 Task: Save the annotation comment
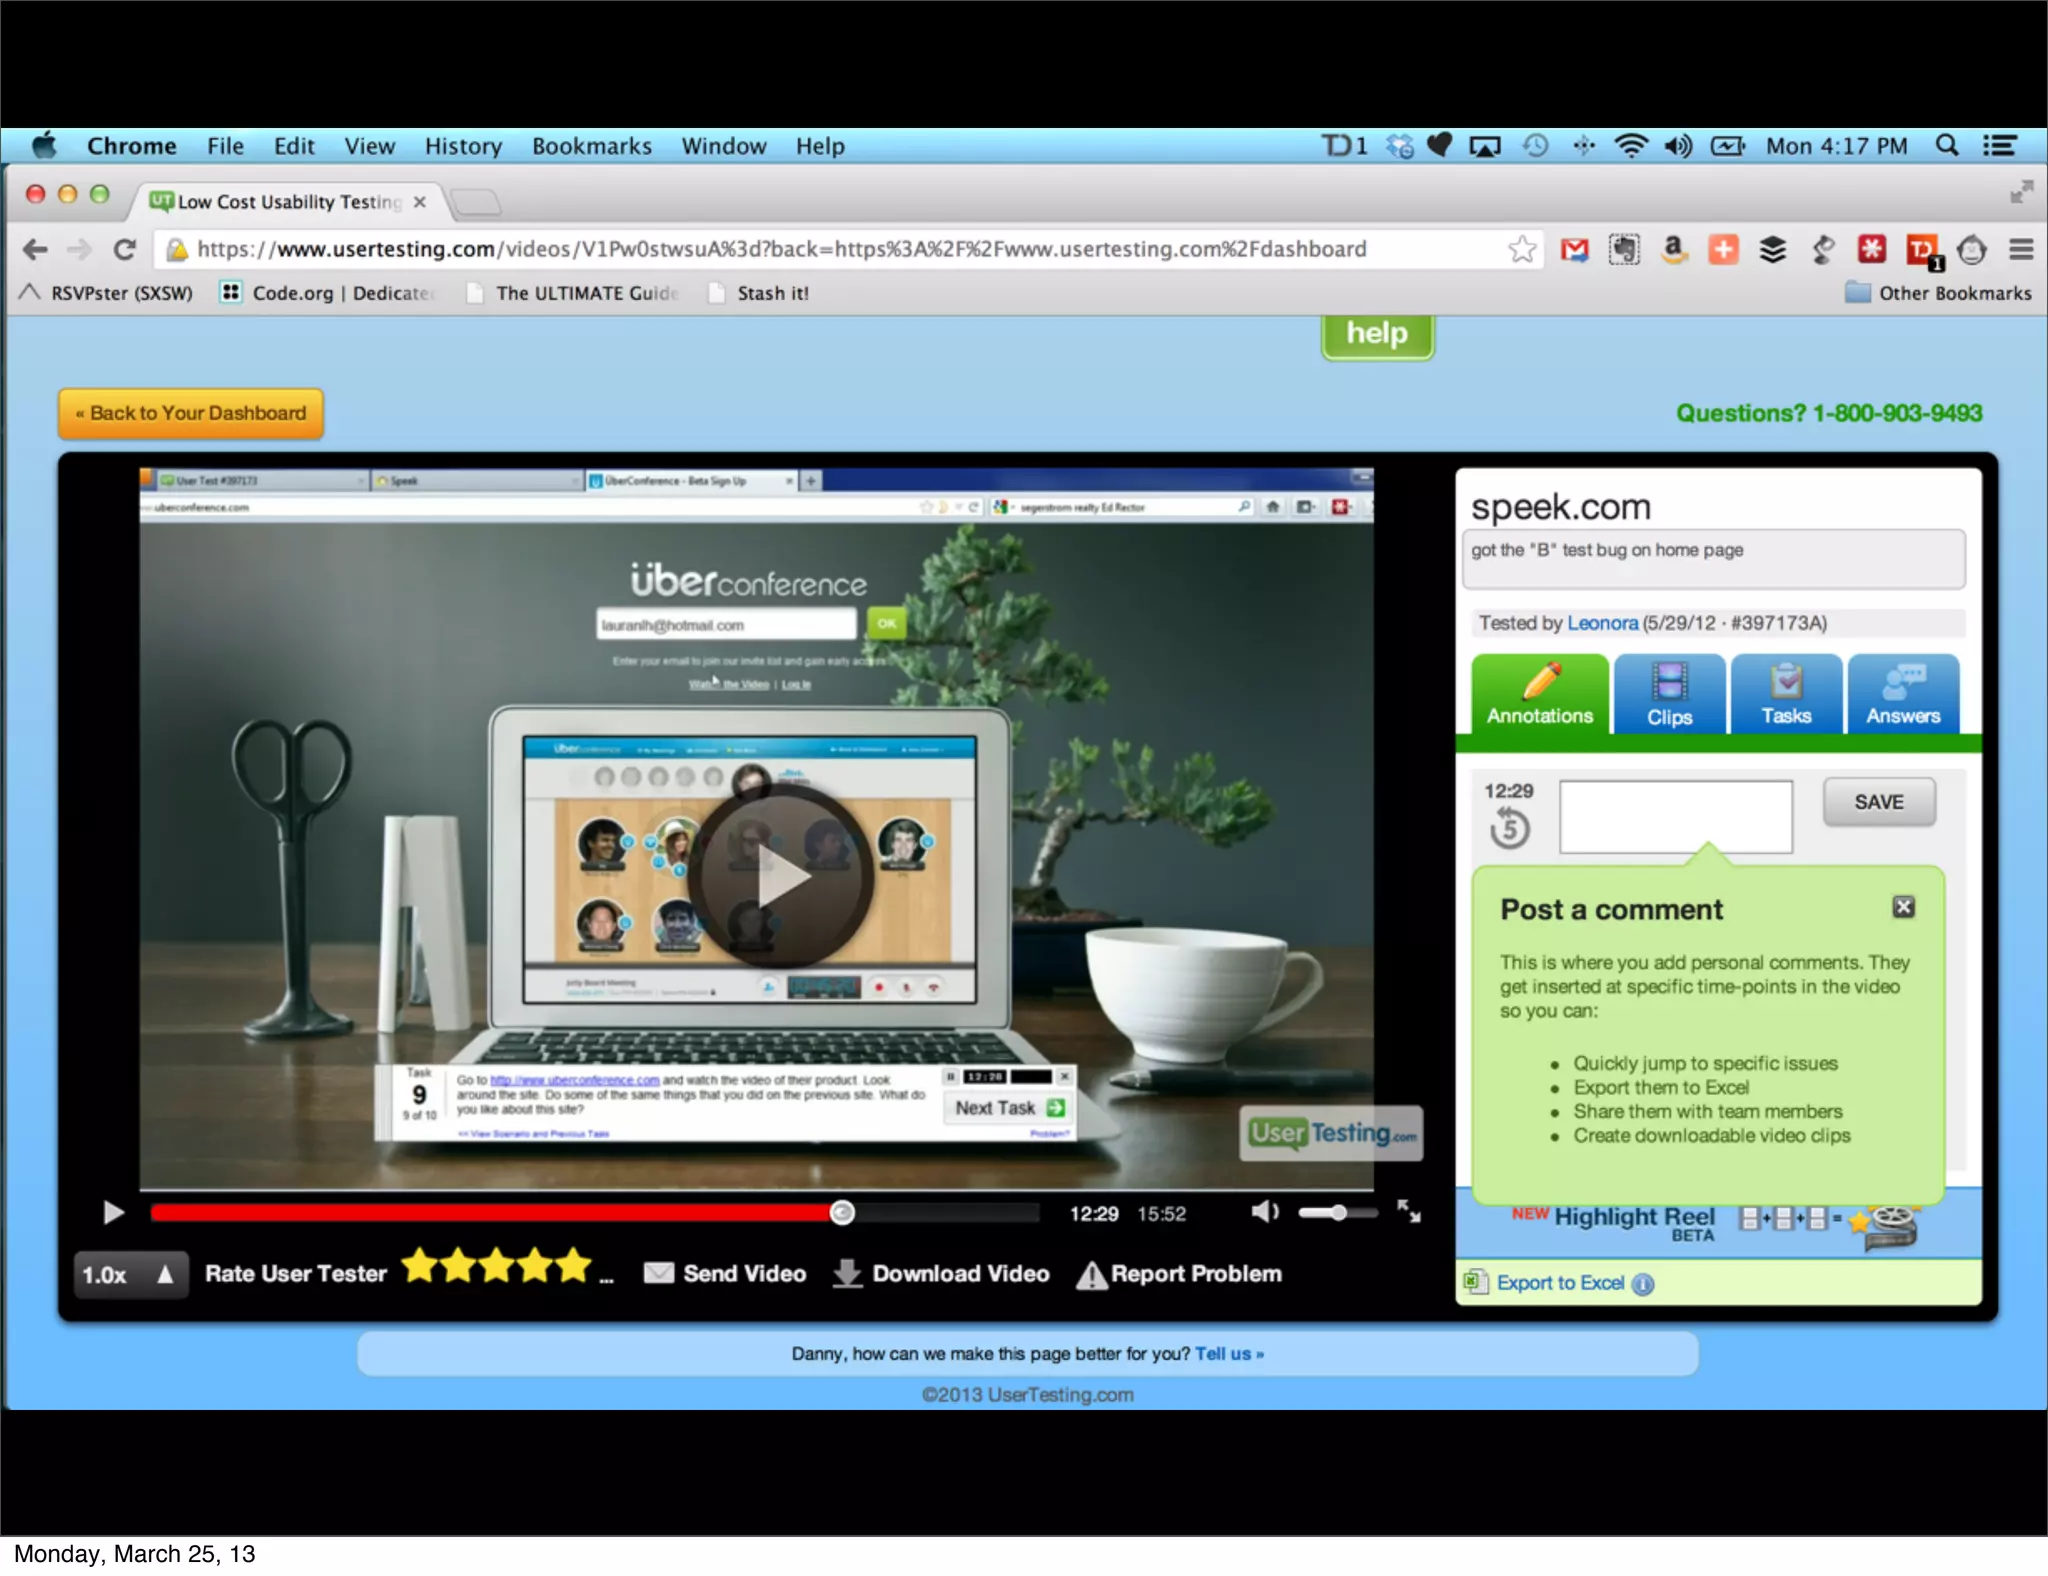(1878, 802)
